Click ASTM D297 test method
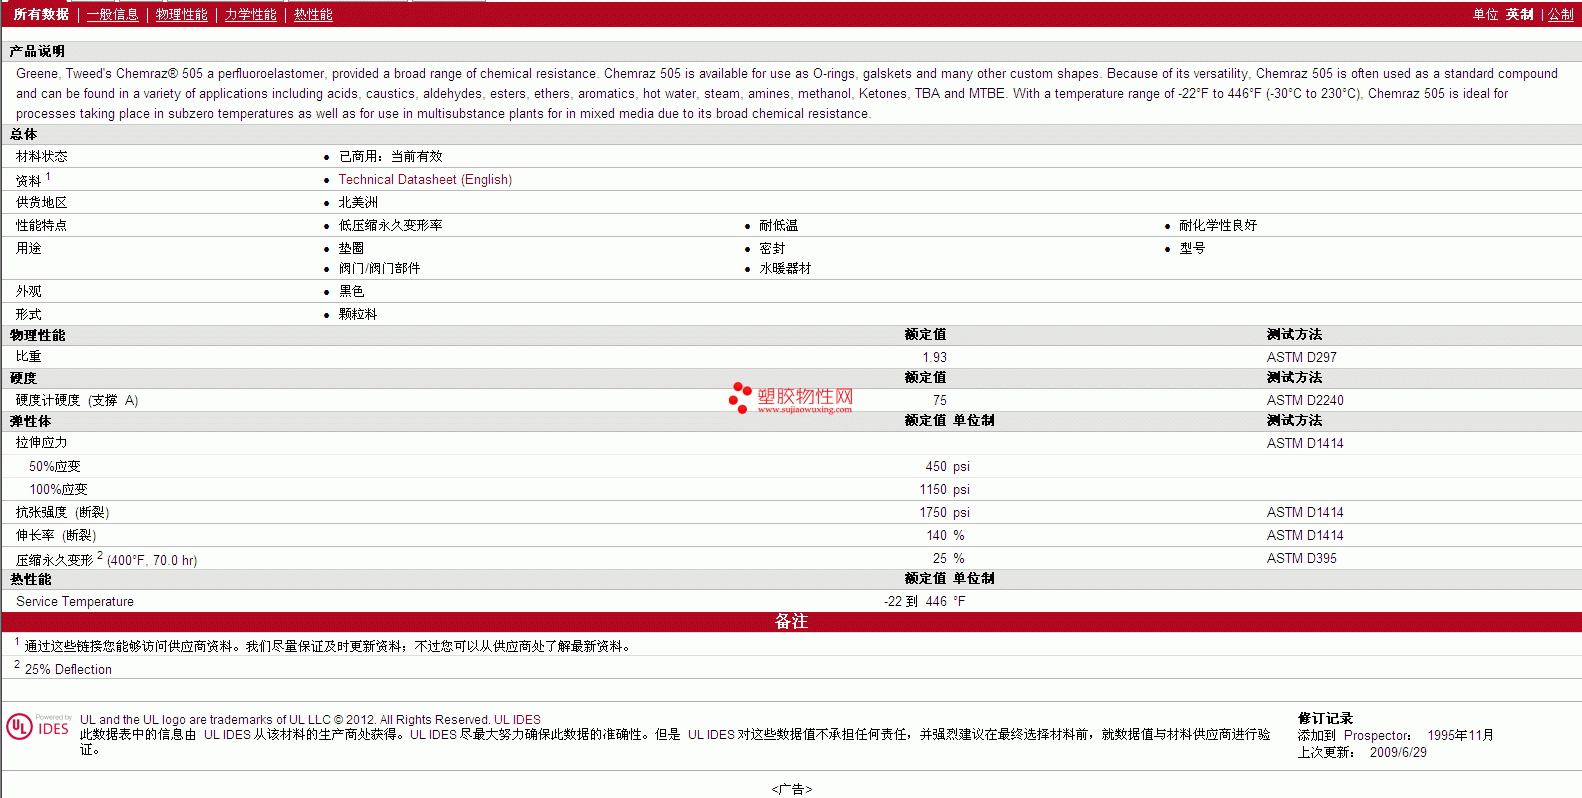This screenshot has width=1582, height=798. click(x=1301, y=357)
